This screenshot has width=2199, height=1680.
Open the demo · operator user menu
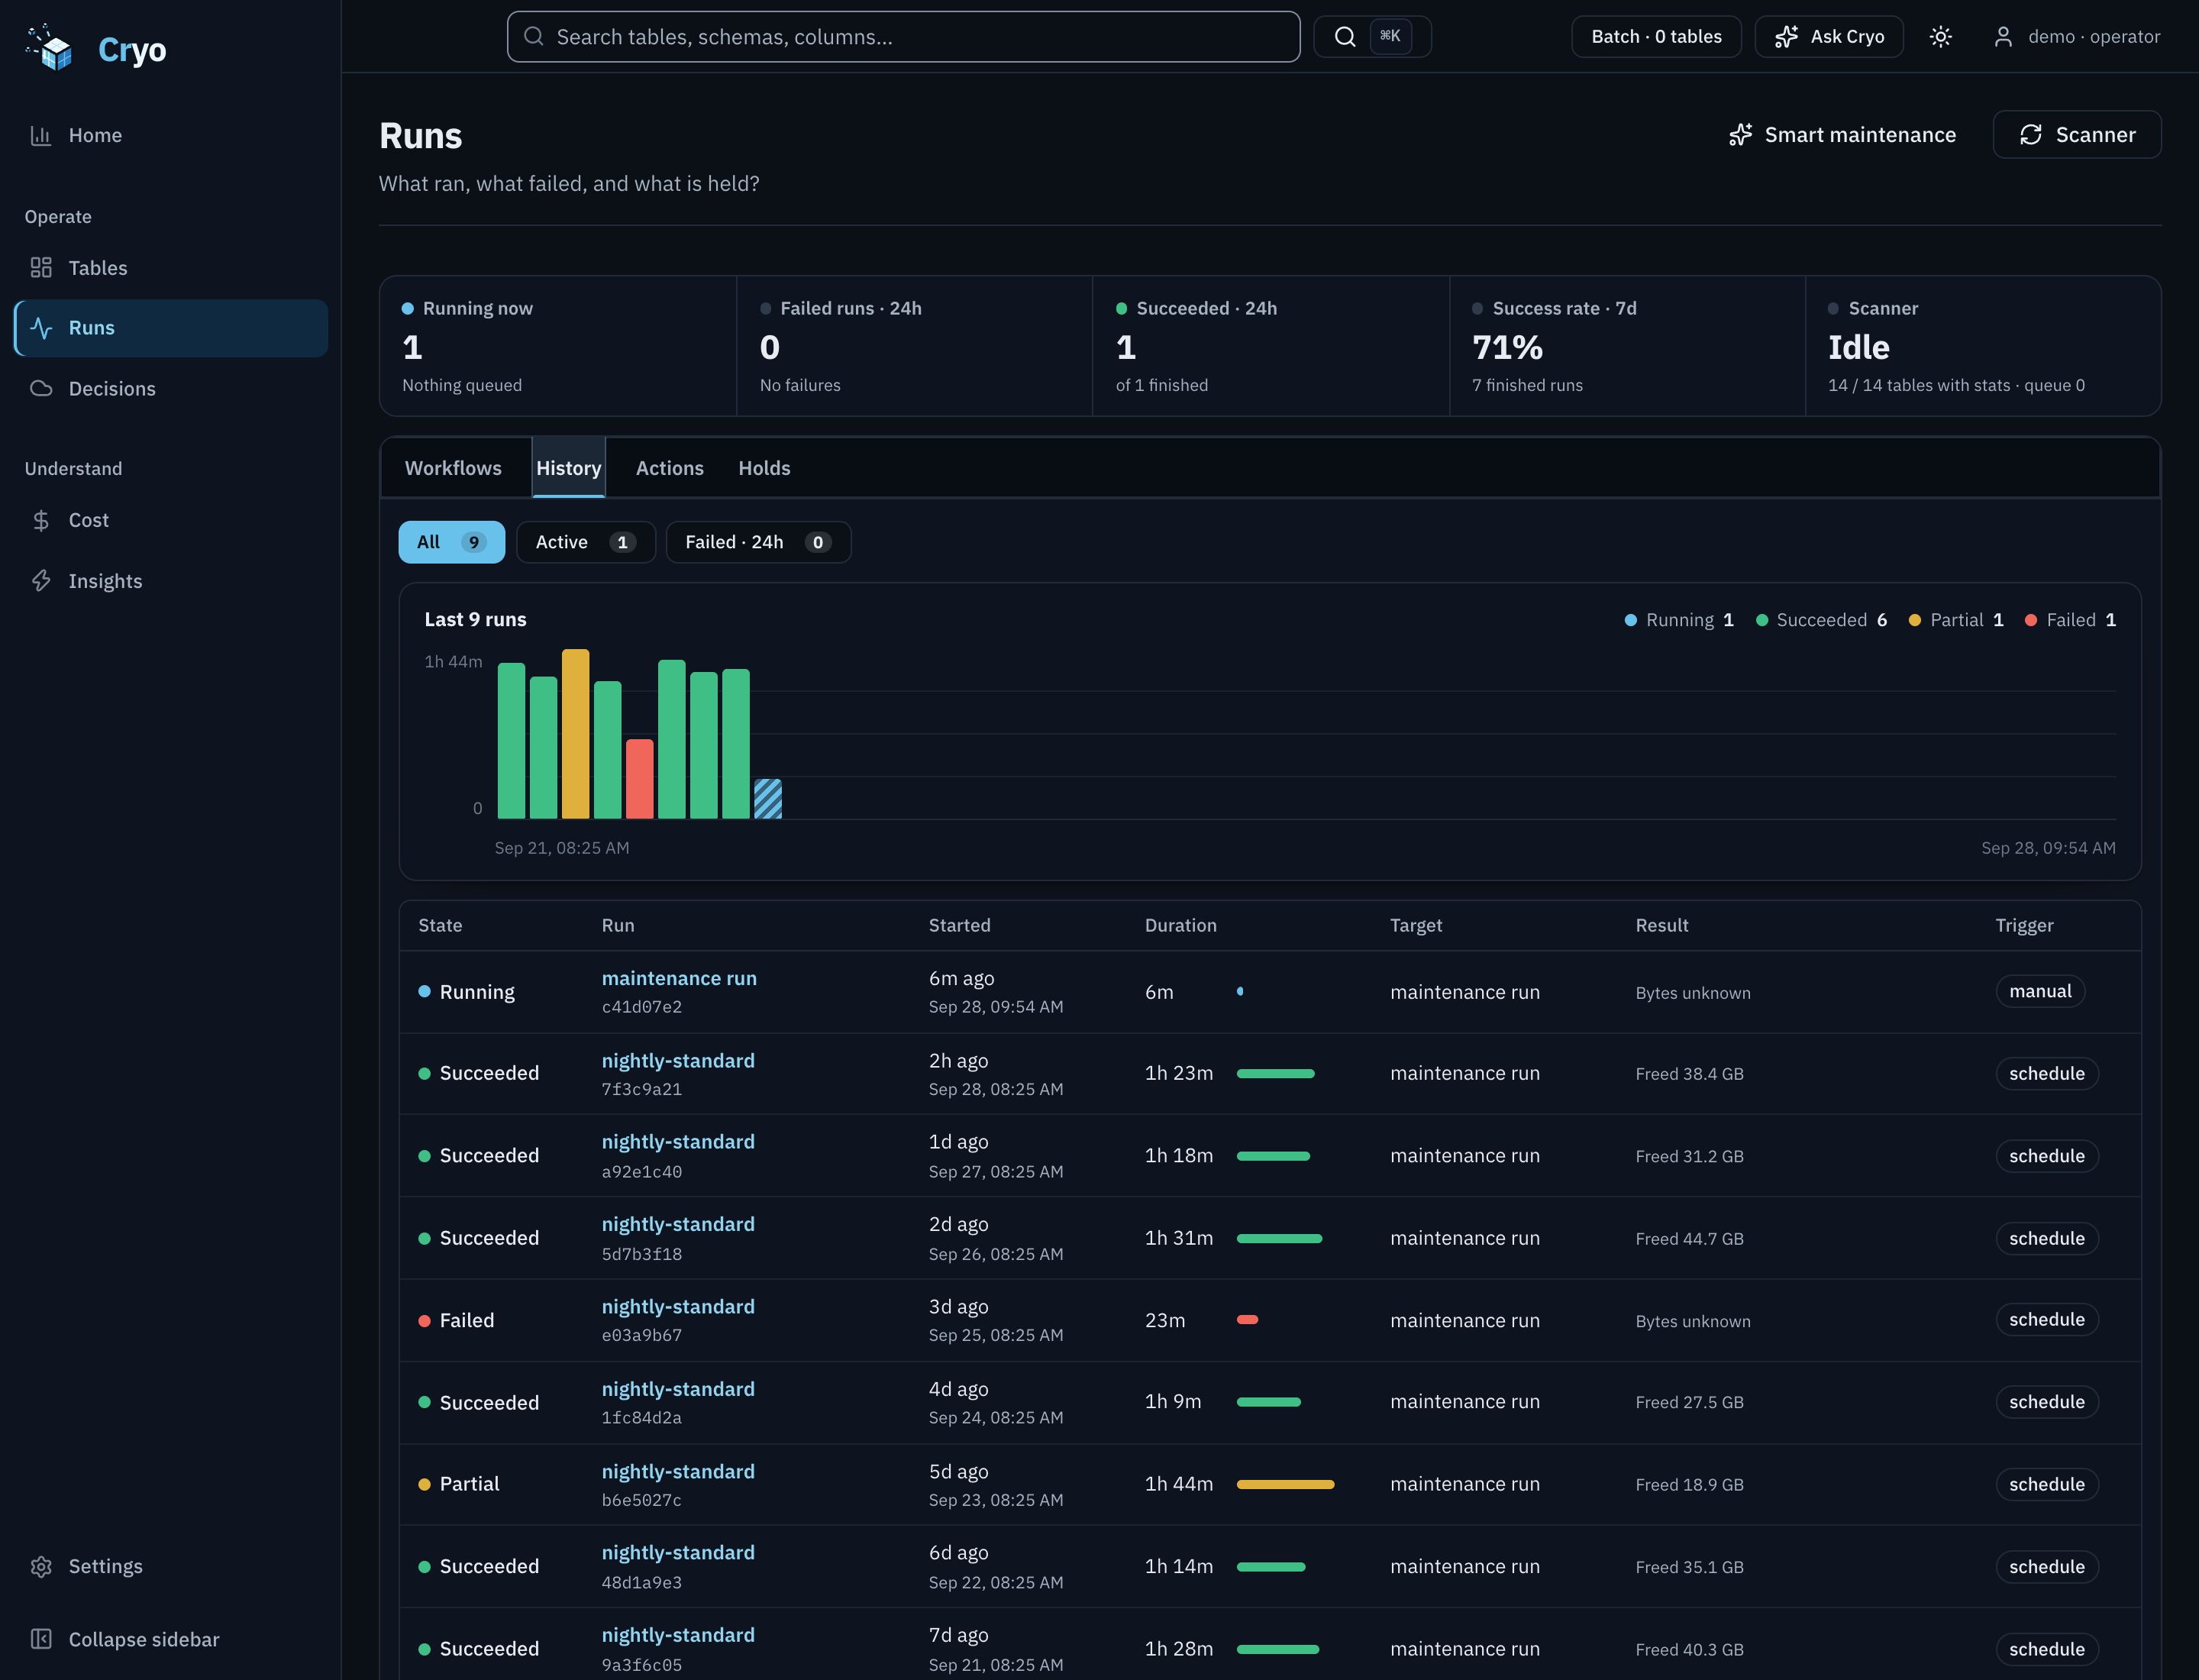pos(2078,37)
